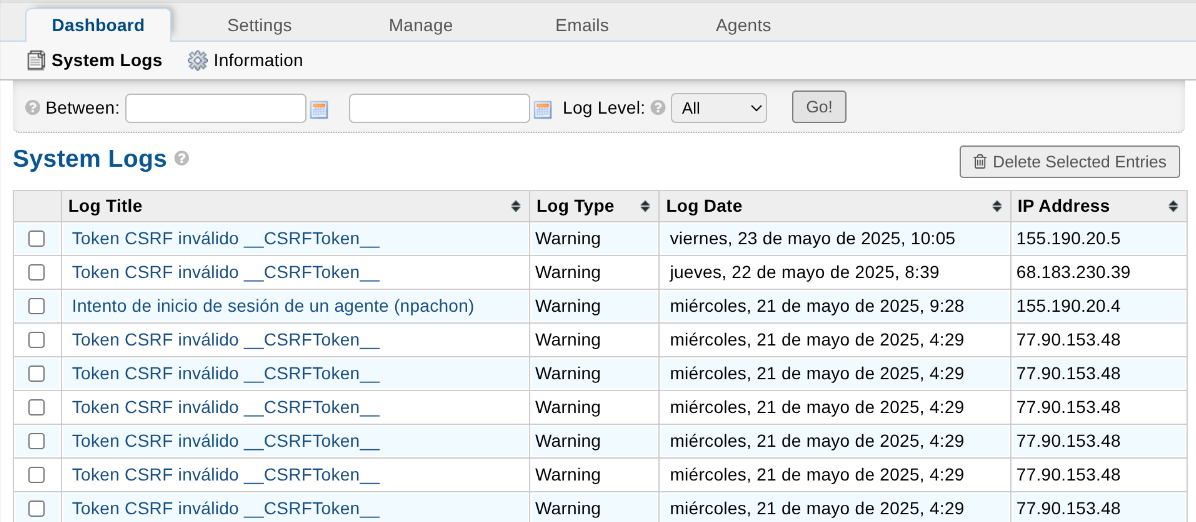Switch to the Settings tab
Viewport: 1196px width, 522px height.
[x=259, y=26]
